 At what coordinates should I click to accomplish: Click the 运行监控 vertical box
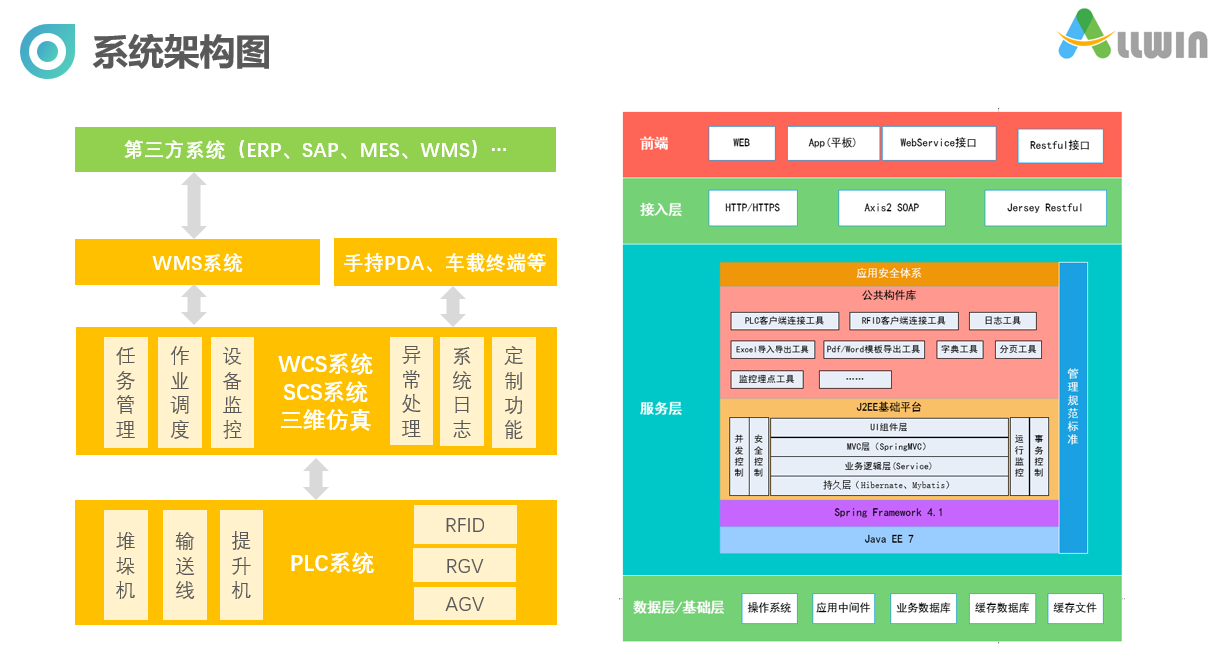click(1019, 456)
